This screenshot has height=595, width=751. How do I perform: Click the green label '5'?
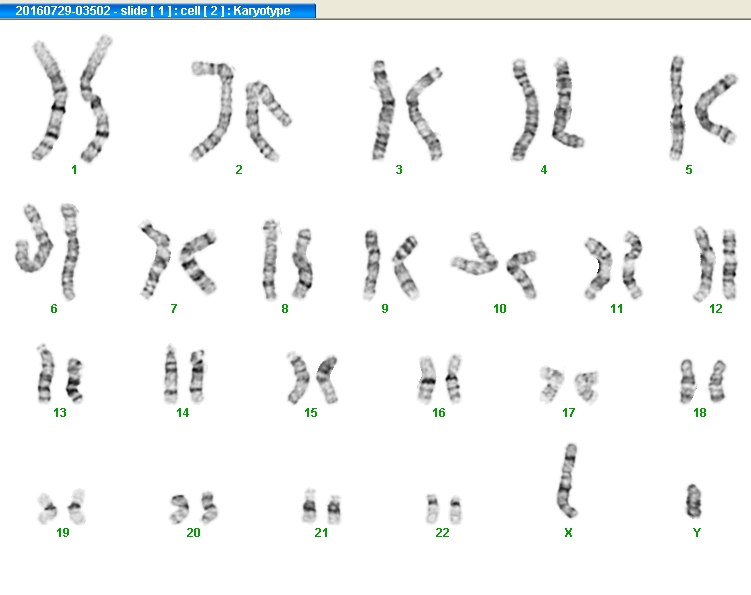tap(689, 170)
